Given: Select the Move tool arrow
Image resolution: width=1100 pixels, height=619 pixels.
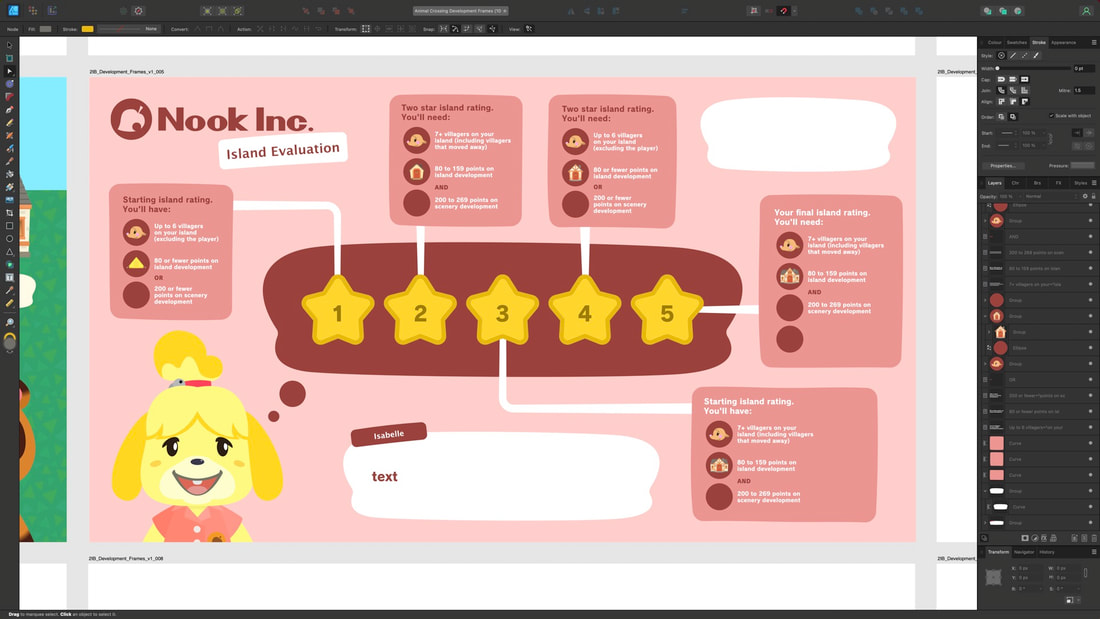Looking at the screenshot, I should tap(9, 46).
